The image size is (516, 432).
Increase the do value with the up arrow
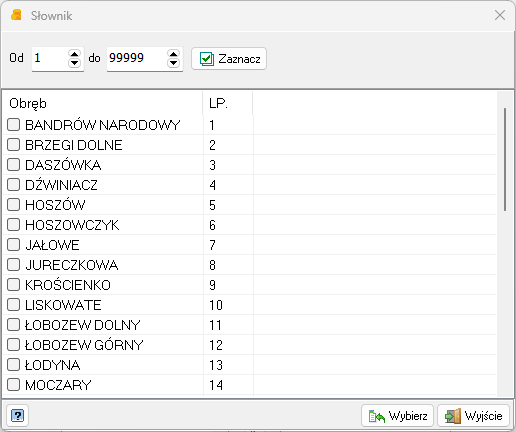click(173, 54)
